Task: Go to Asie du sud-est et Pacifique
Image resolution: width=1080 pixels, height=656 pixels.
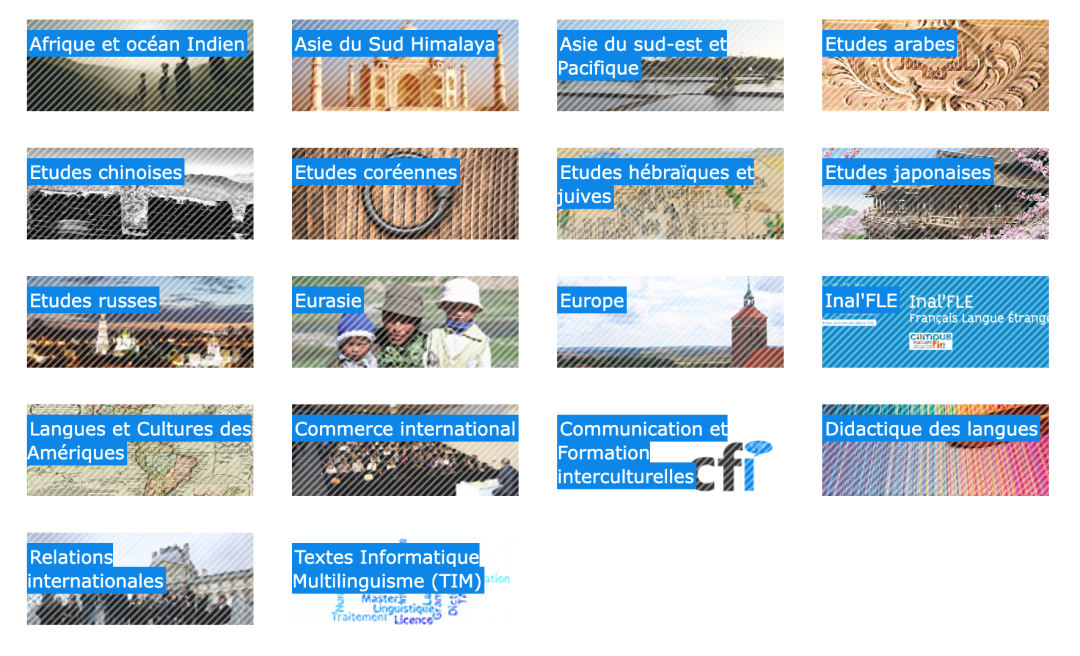Action: (670, 65)
